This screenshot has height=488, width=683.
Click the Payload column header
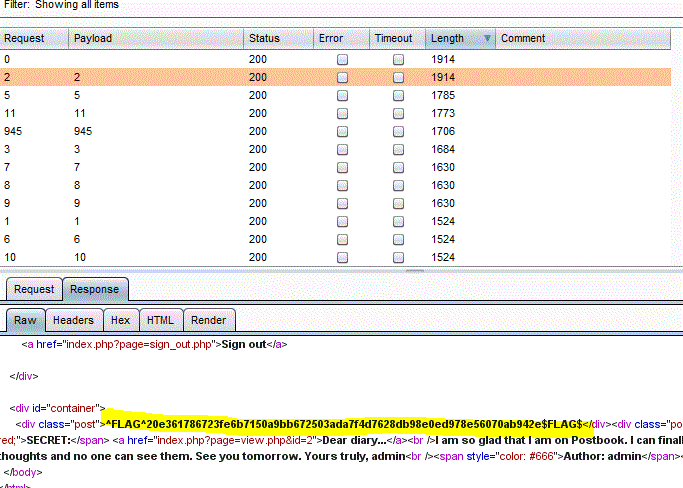tap(155, 39)
